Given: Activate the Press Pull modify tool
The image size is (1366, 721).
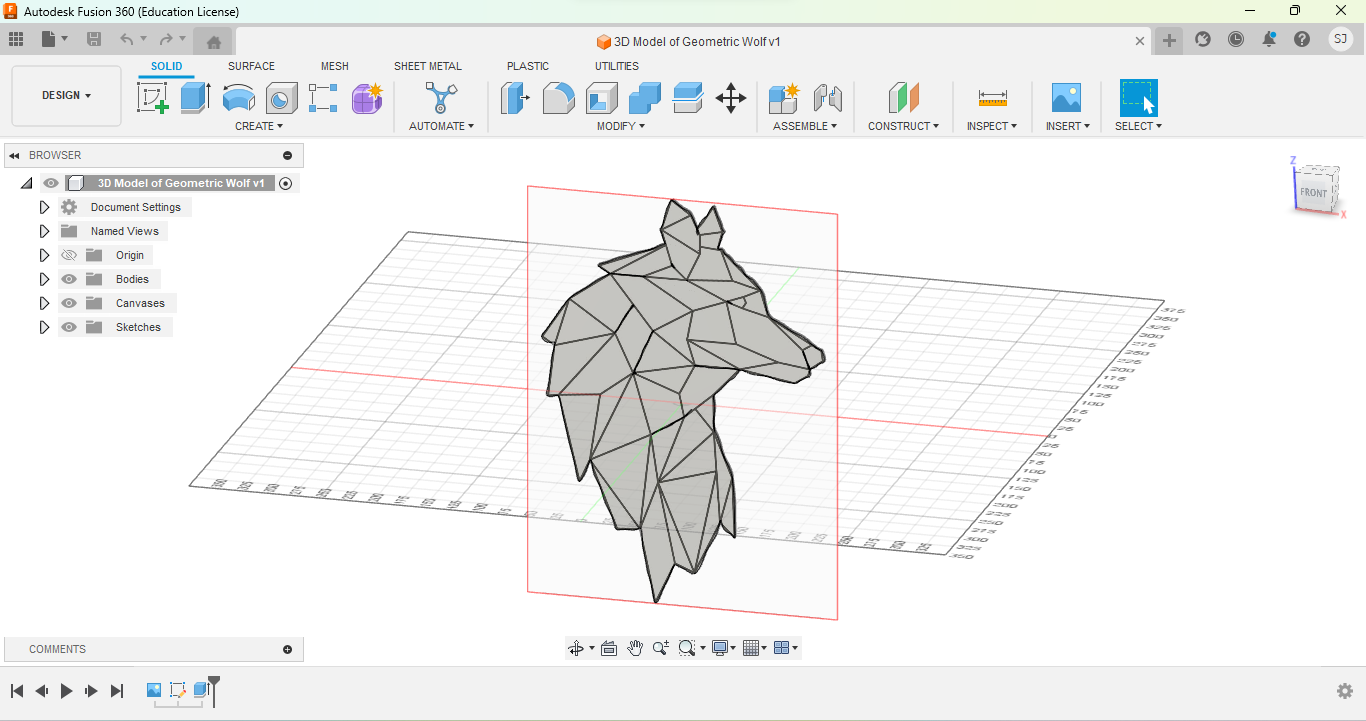Looking at the screenshot, I should 516,98.
